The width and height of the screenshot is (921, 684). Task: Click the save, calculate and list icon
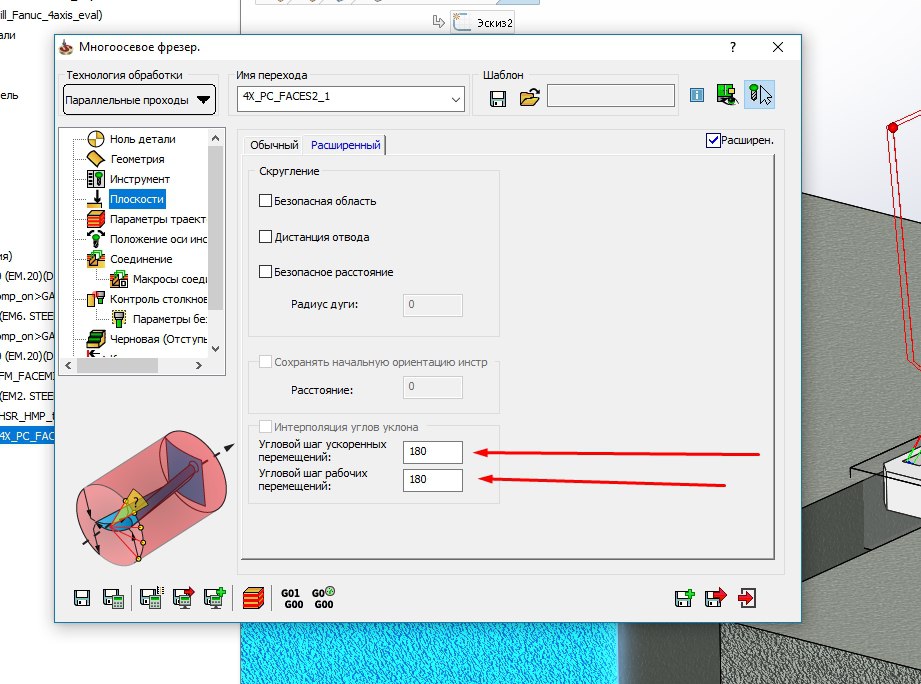(151, 598)
